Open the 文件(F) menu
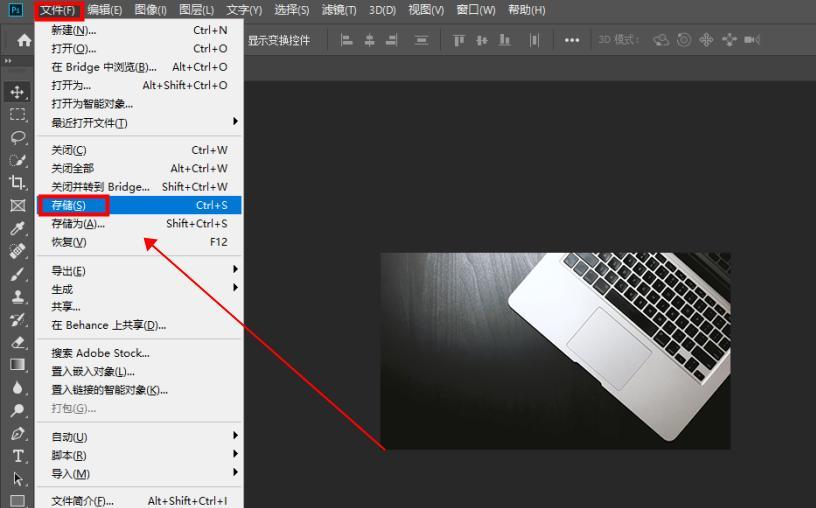816x508 pixels. tap(58, 10)
